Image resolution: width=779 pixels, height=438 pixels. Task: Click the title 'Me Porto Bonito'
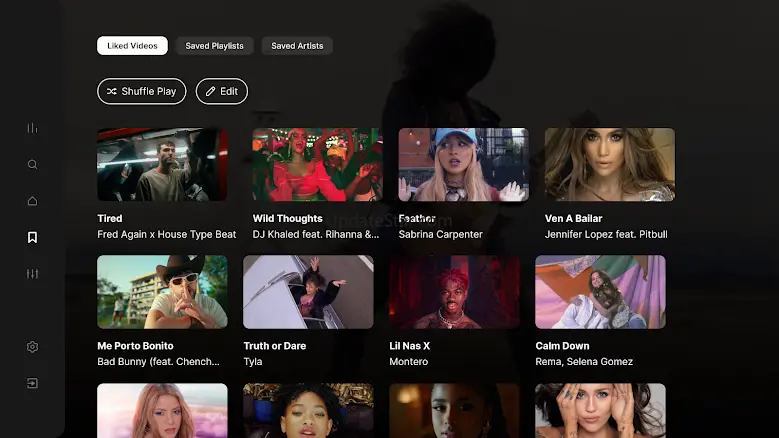(136, 346)
